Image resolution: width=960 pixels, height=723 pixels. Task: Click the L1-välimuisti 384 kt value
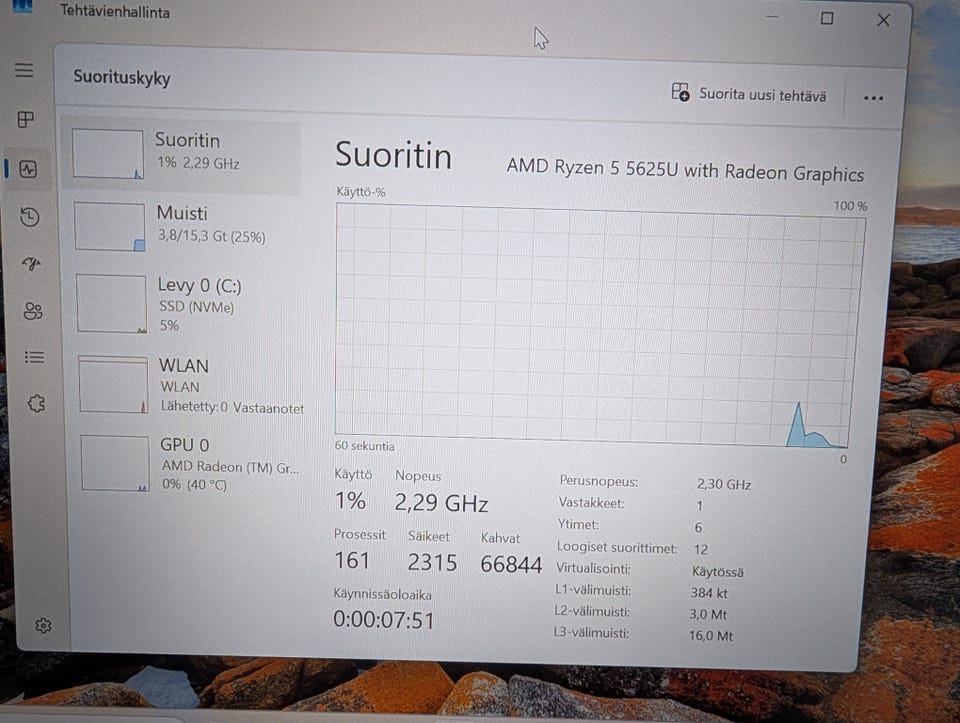[x=709, y=593]
